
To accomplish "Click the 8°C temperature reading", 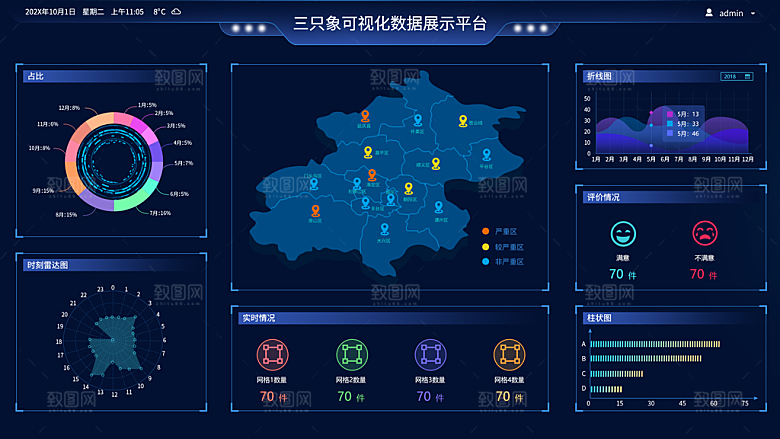I will (x=159, y=12).
